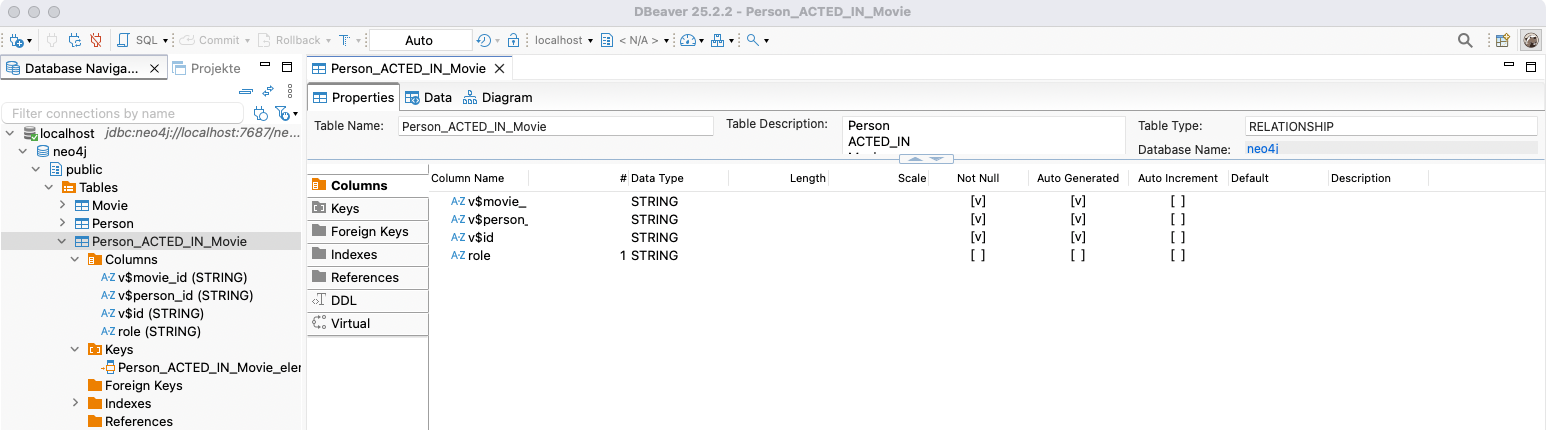Viewport: 1546px width, 430px height.
Task: Switch to the Data sub-tab
Action: click(x=429, y=97)
